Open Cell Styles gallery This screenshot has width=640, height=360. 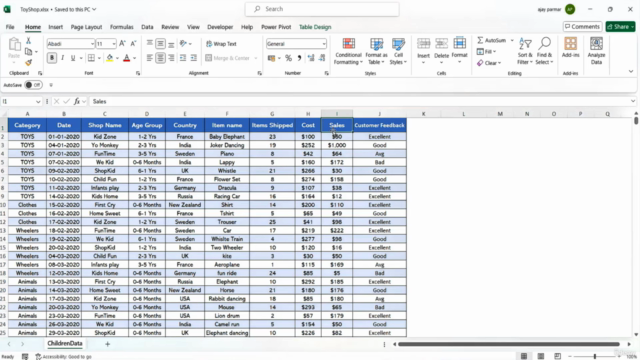pyautogui.click(x=398, y=51)
